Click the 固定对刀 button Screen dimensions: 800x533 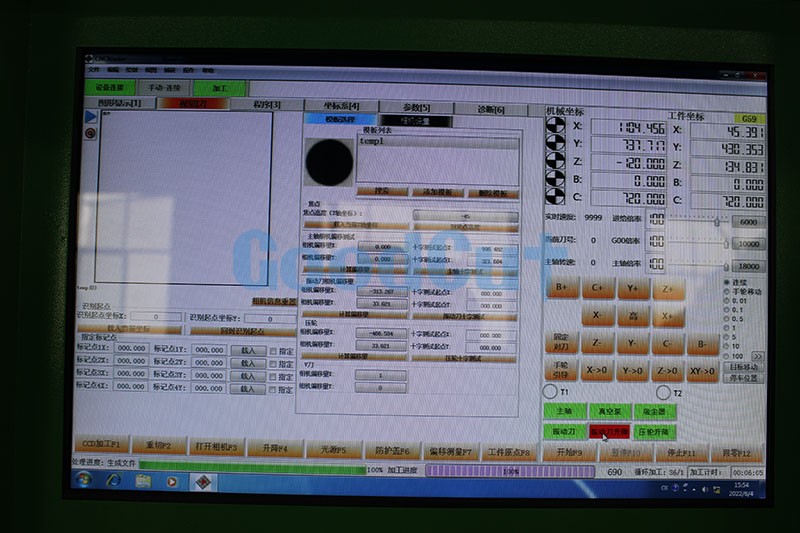(561, 342)
